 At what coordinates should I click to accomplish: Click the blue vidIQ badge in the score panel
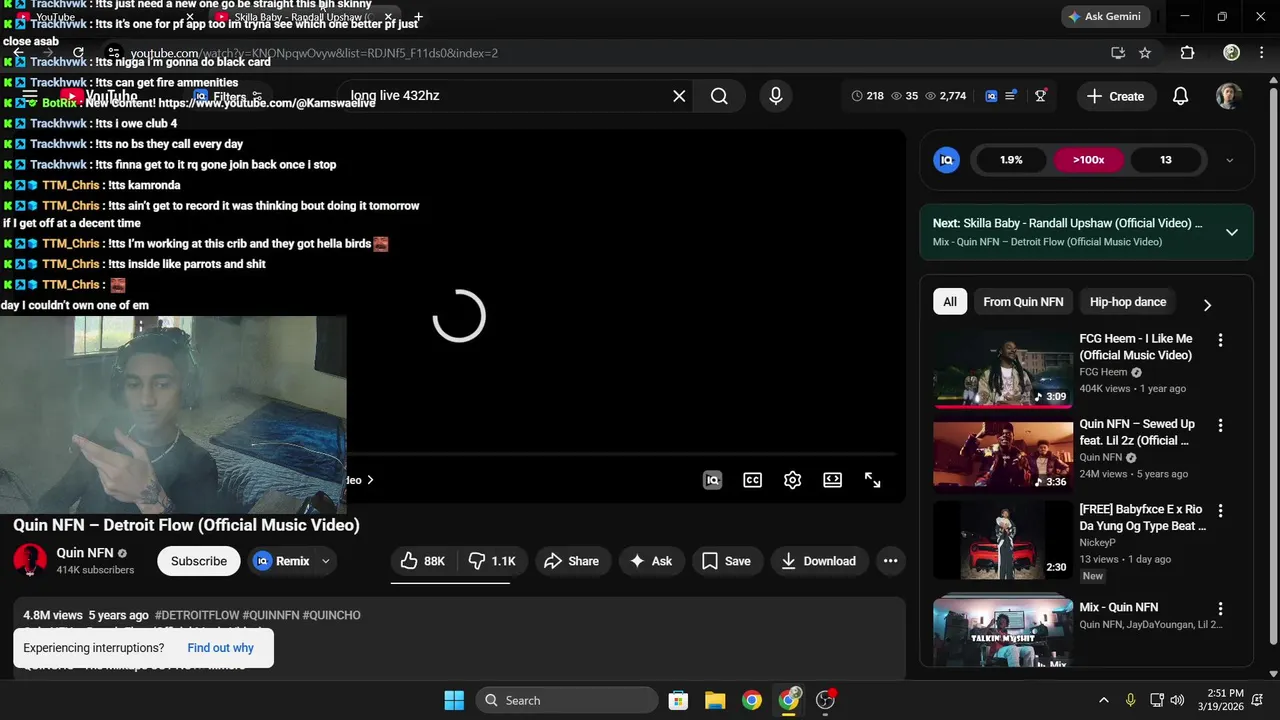tap(946, 160)
